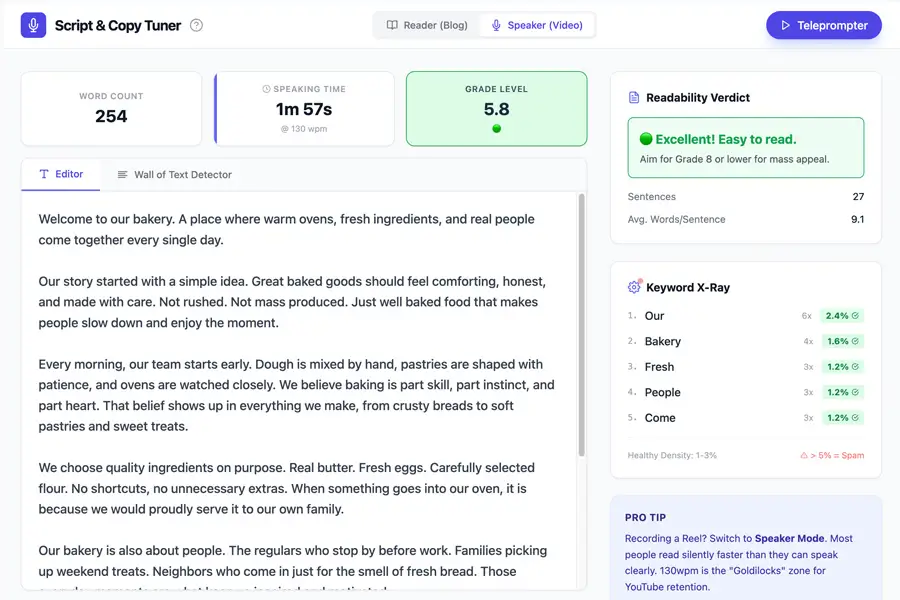Switch to Reader (Blog) mode
Screen dimensions: 900x600
point(427,25)
